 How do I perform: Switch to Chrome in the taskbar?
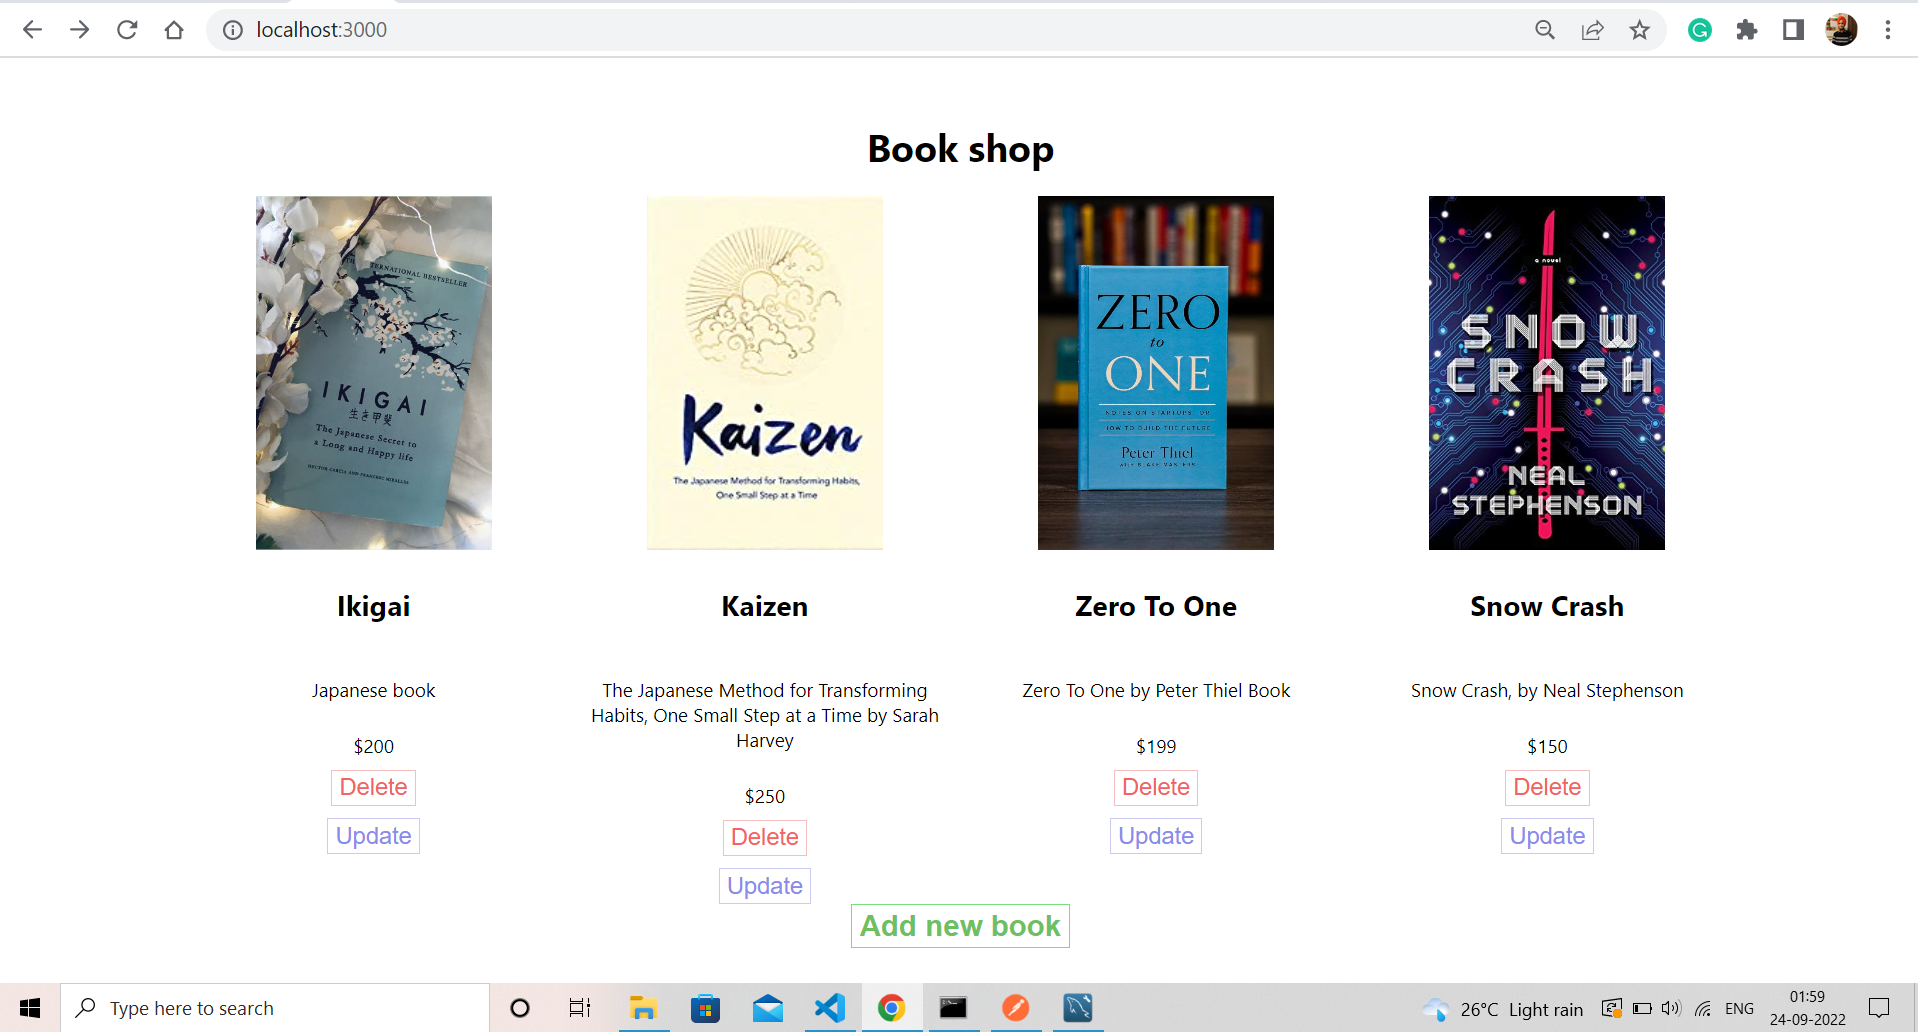891,1008
